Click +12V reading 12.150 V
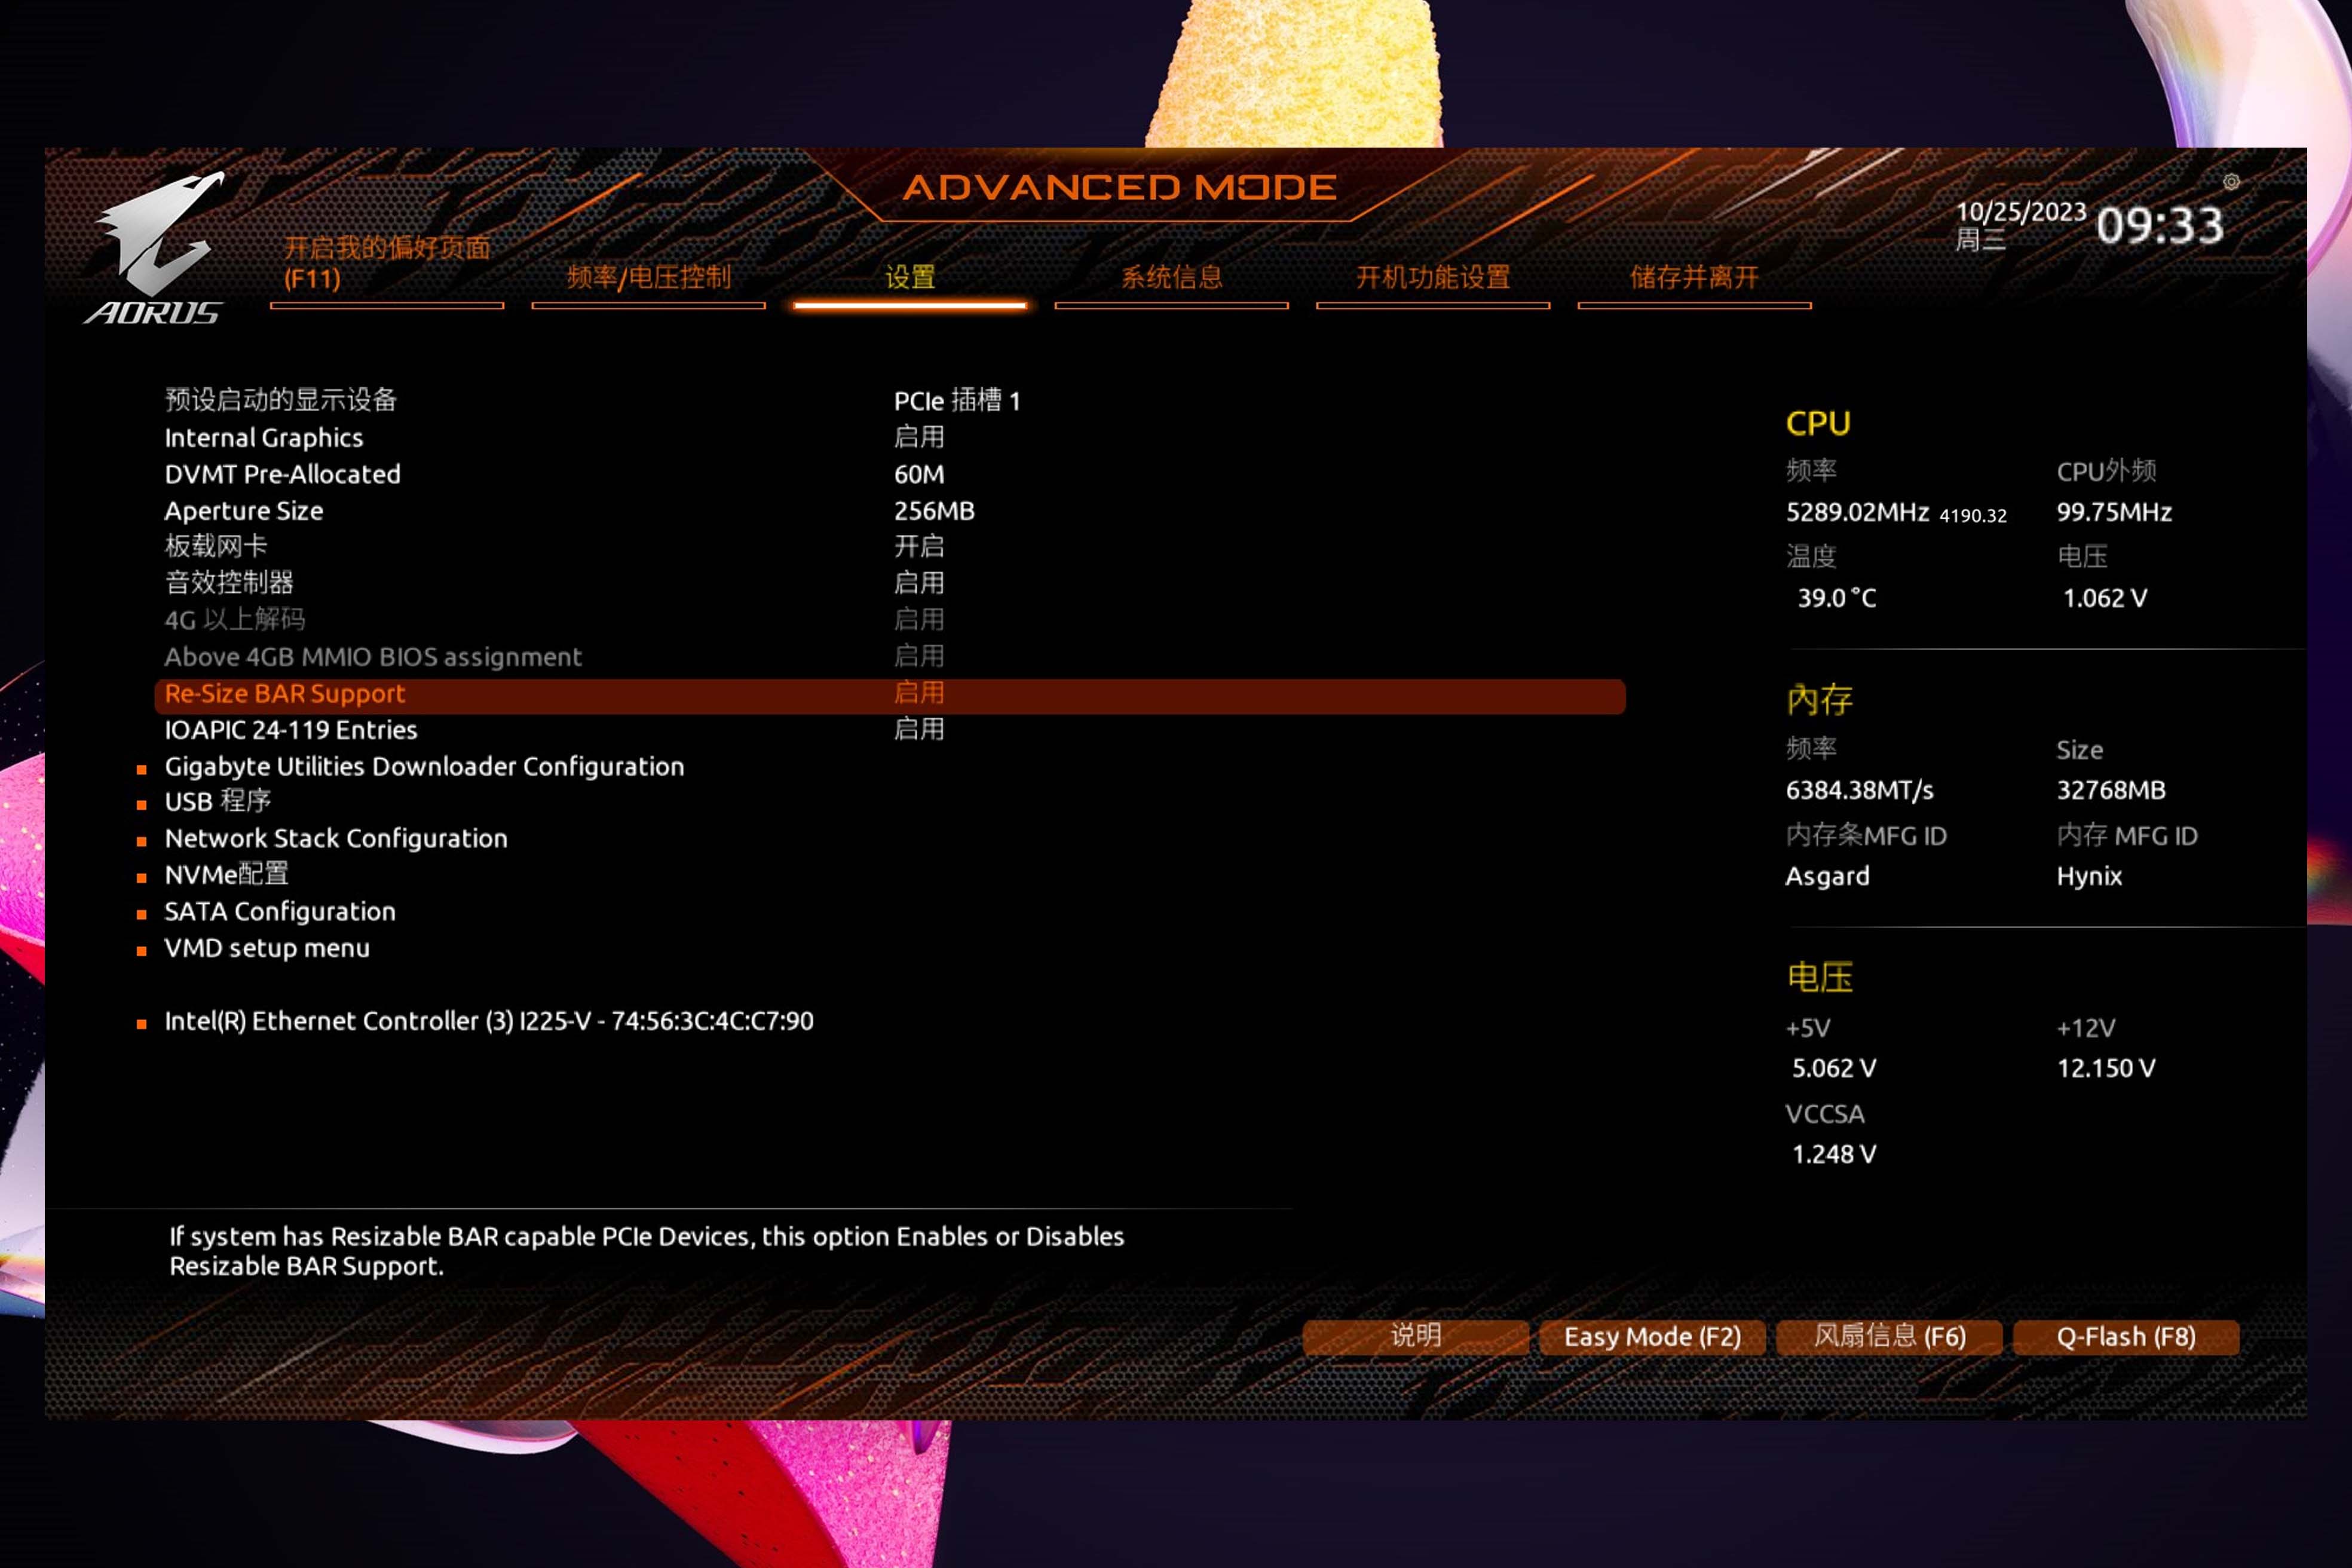 pyautogui.click(x=2106, y=1069)
